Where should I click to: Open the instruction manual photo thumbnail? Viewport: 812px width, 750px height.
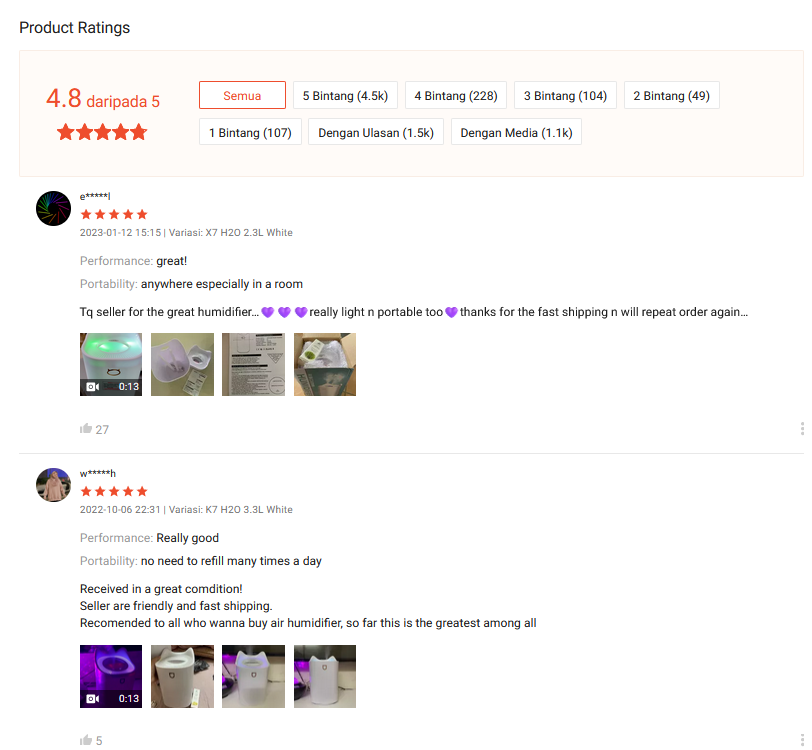click(x=253, y=364)
